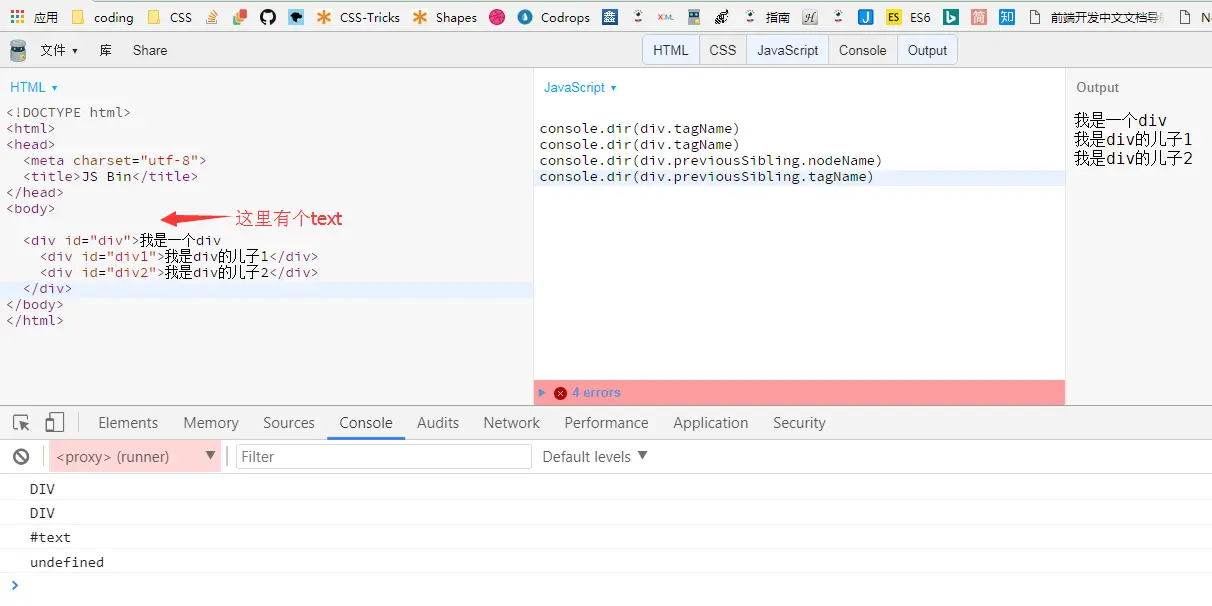Open the Bing bookmark icon

coord(952,17)
